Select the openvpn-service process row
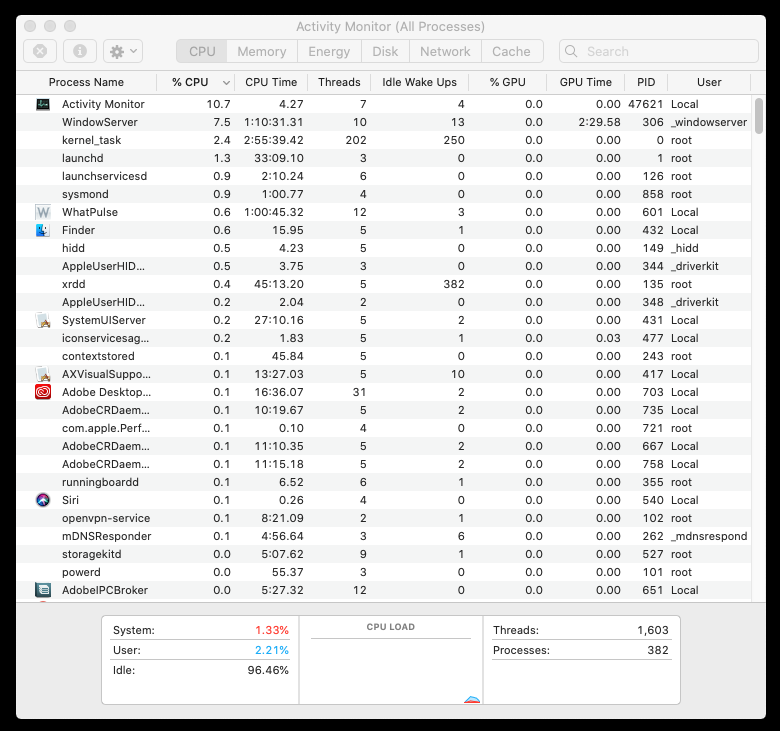Viewport: 780px width, 731px height. pos(384,518)
